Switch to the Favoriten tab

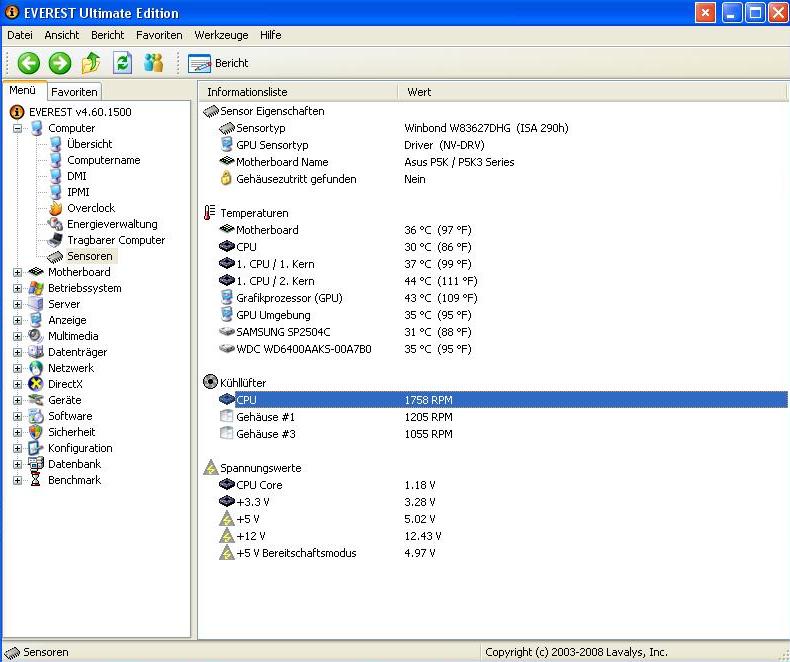(75, 92)
